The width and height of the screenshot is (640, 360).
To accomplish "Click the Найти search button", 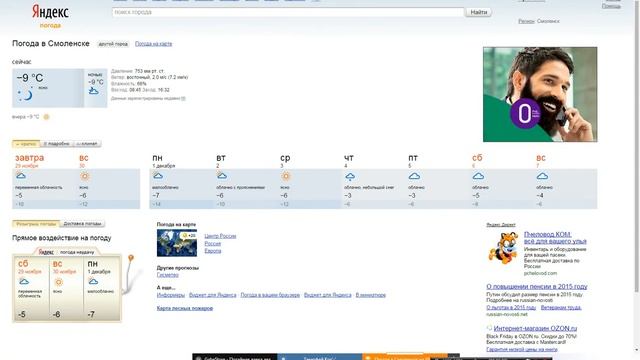I will click(478, 12).
